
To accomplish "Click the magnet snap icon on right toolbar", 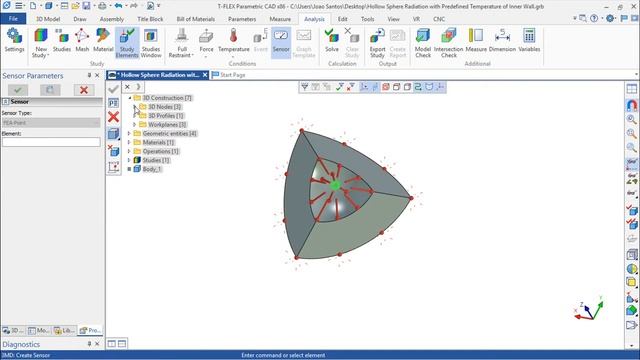I will 631,105.
